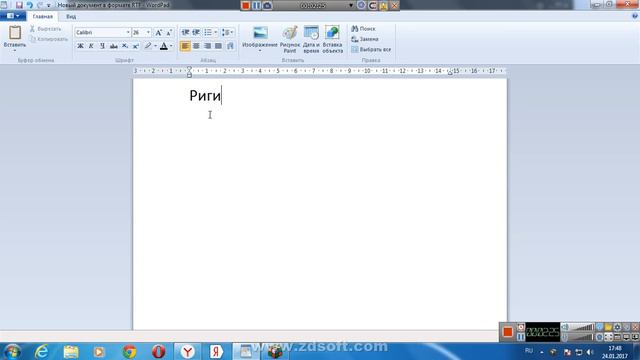Switch to the Главная tab
This screenshot has width=640, height=360.
point(42,16)
